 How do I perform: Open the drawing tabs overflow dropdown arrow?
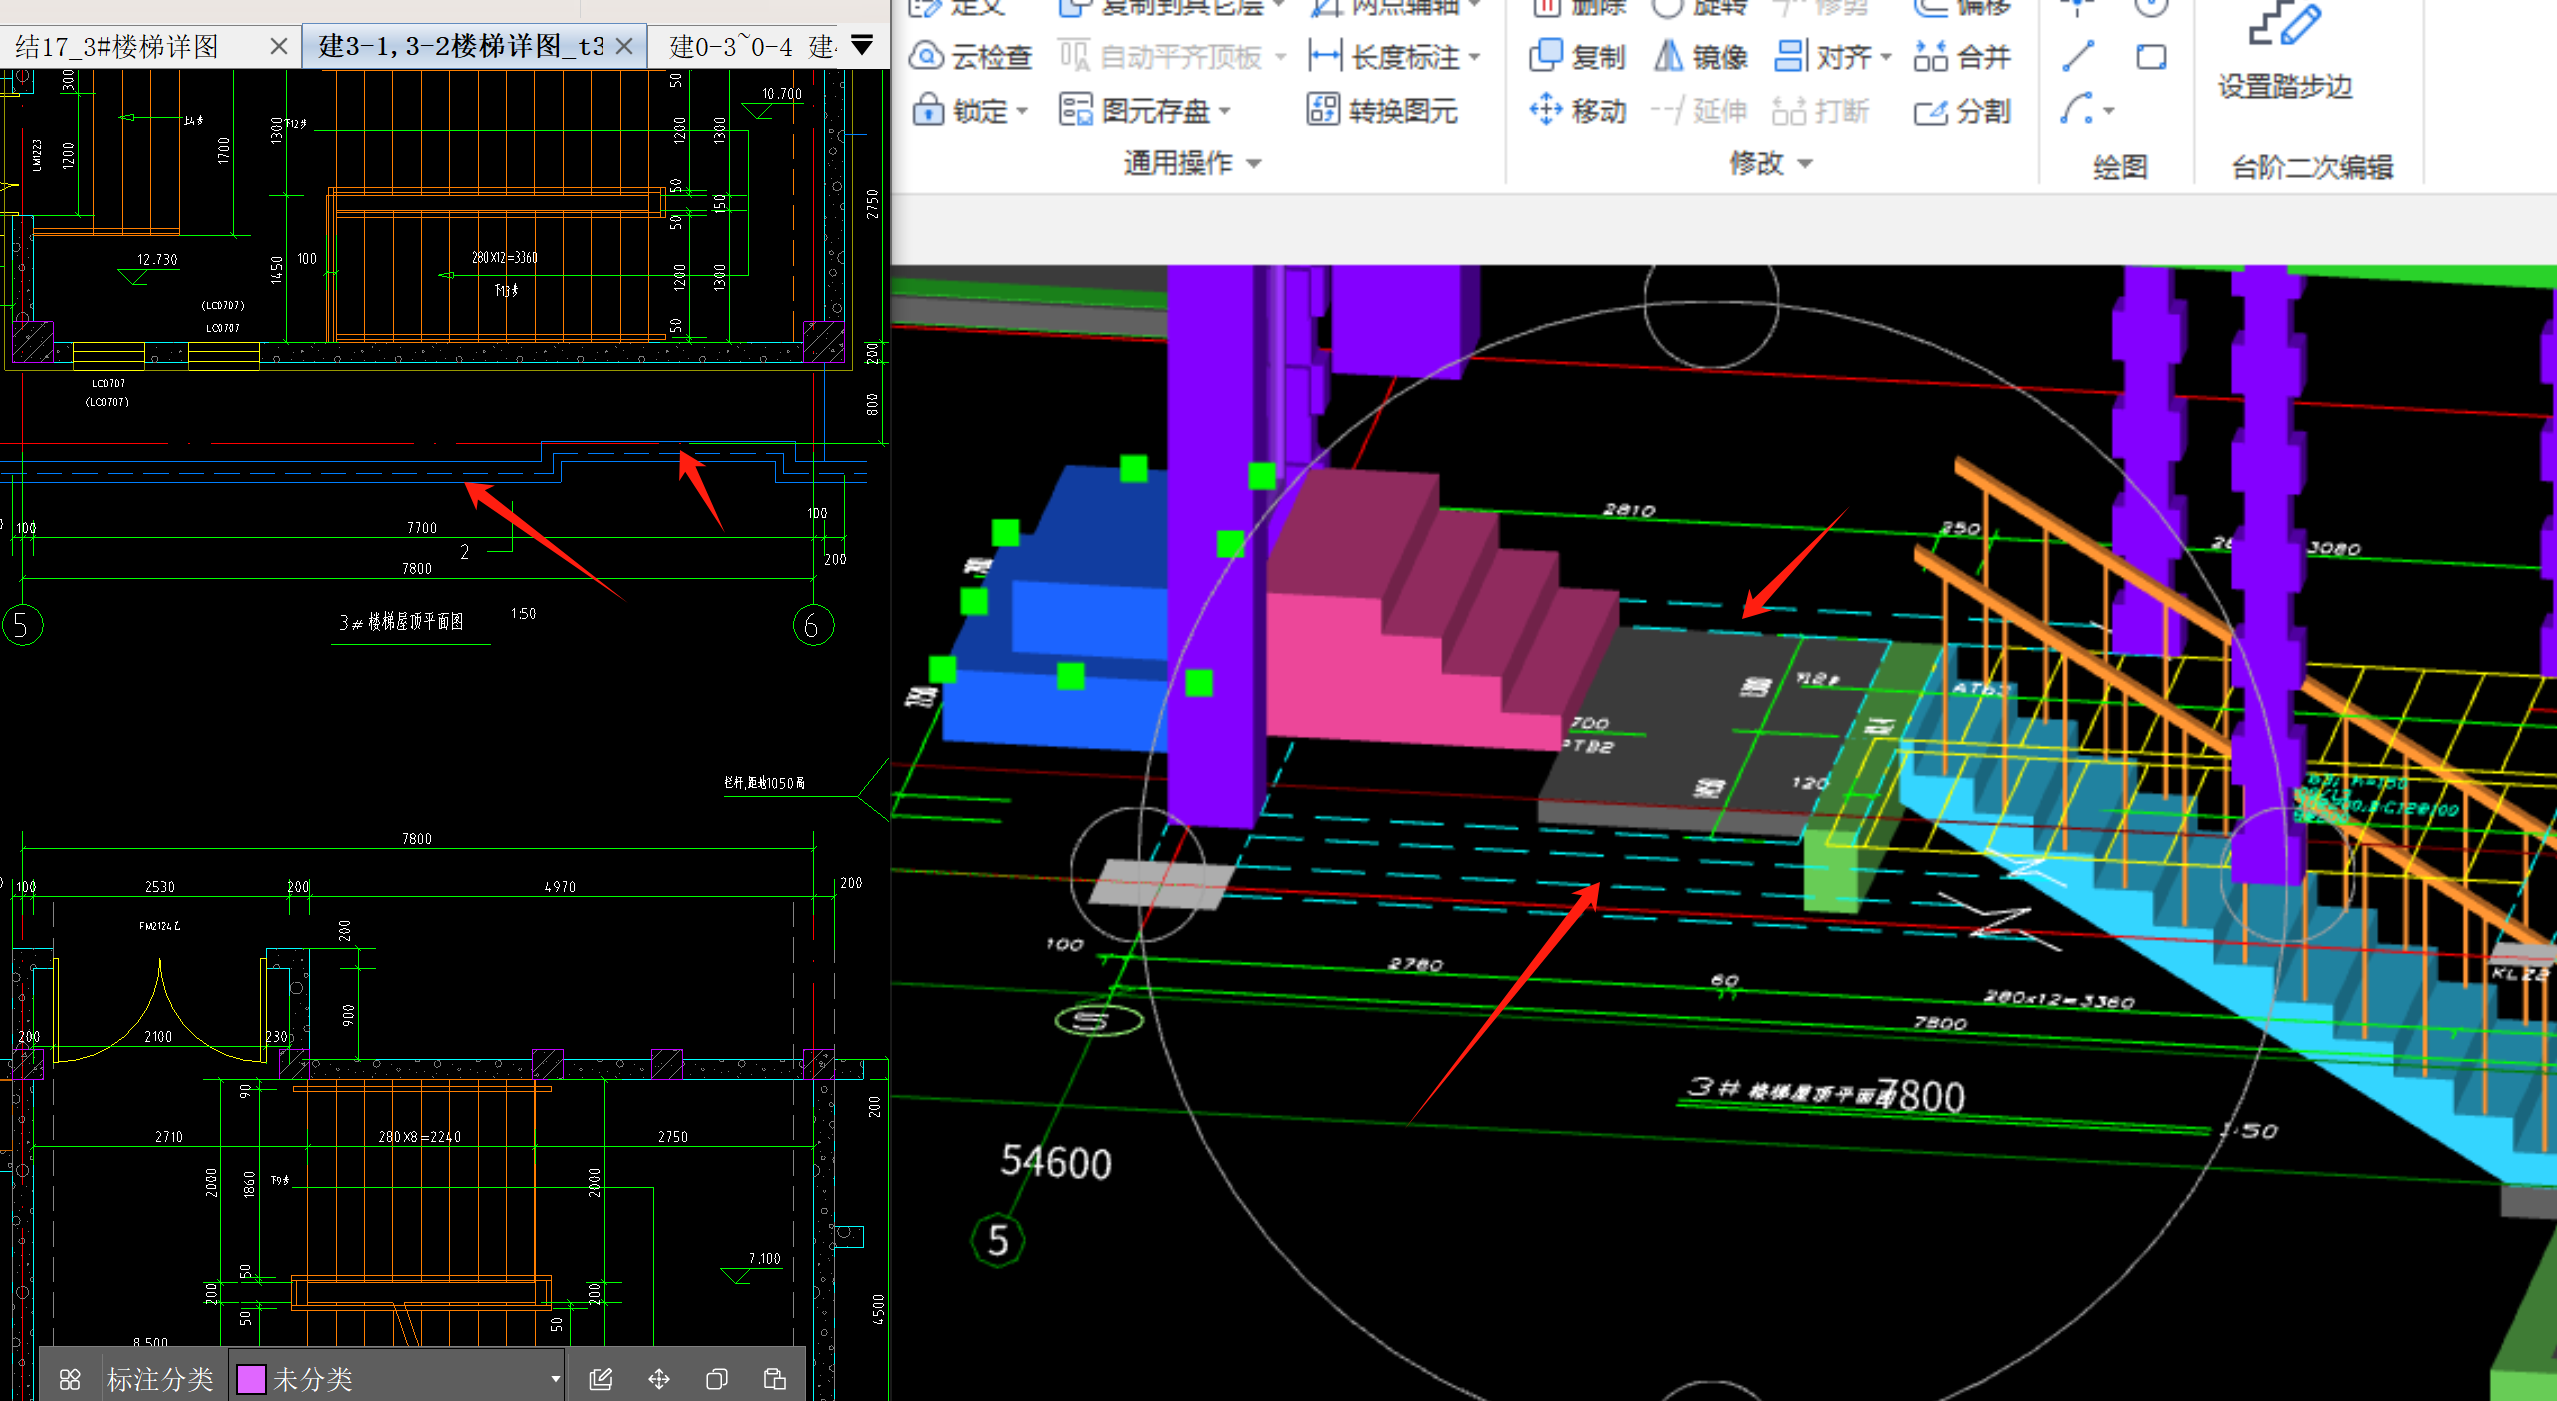point(862,45)
